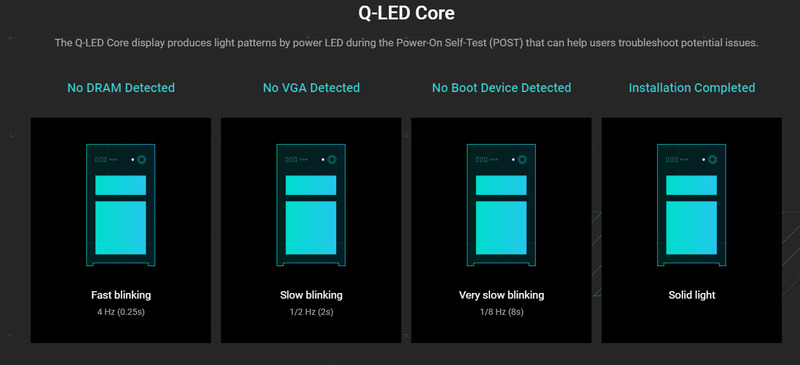Click the 1/2 Hz (2s) frequency text
This screenshot has height=365, width=800.
pos(311,312)
